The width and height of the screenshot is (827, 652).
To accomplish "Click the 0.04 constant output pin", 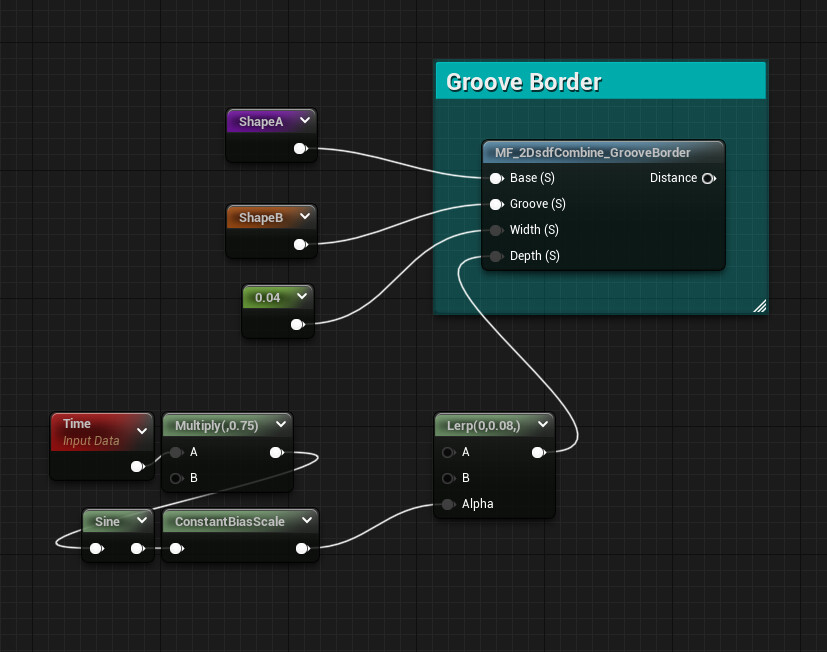I will 297,324.
